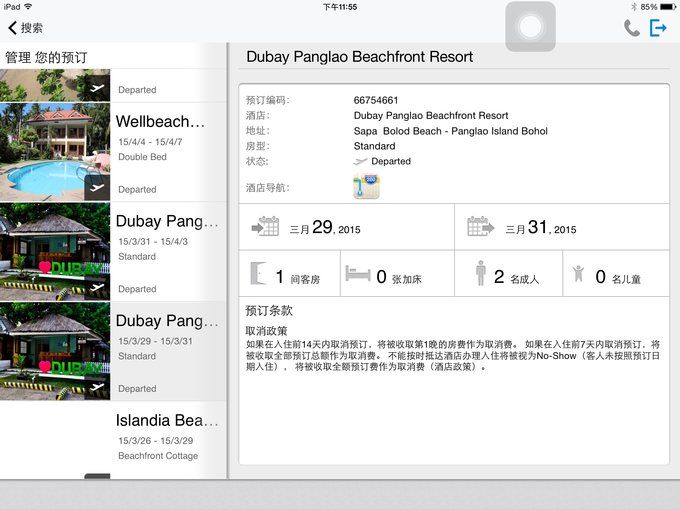Tap 三月 31, 2015 check-out date

(541, 227)
